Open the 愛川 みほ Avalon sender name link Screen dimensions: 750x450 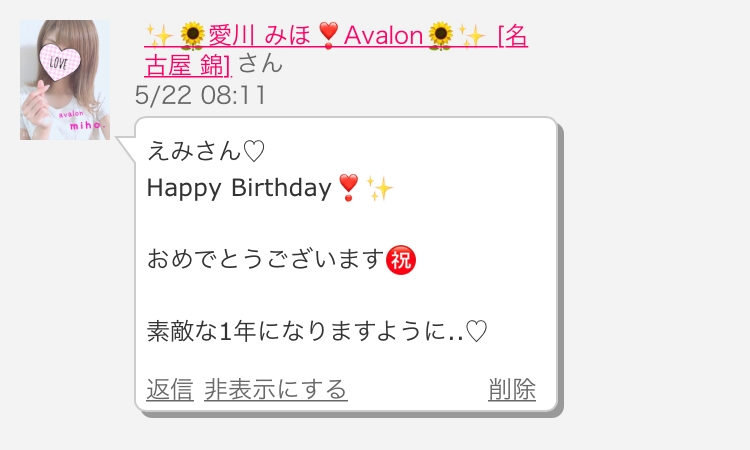(x=336, y=49)
